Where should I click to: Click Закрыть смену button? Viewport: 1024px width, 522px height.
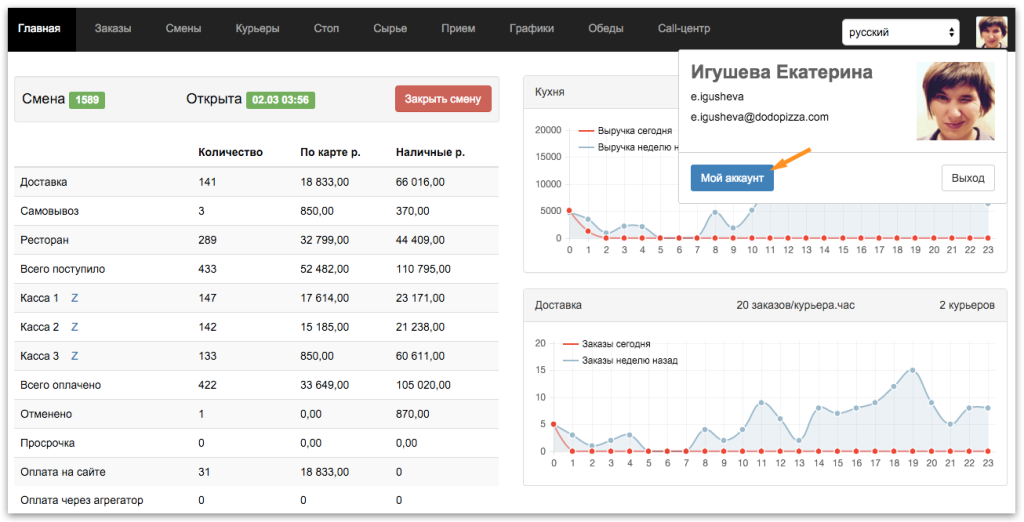[x=443, y=99]
